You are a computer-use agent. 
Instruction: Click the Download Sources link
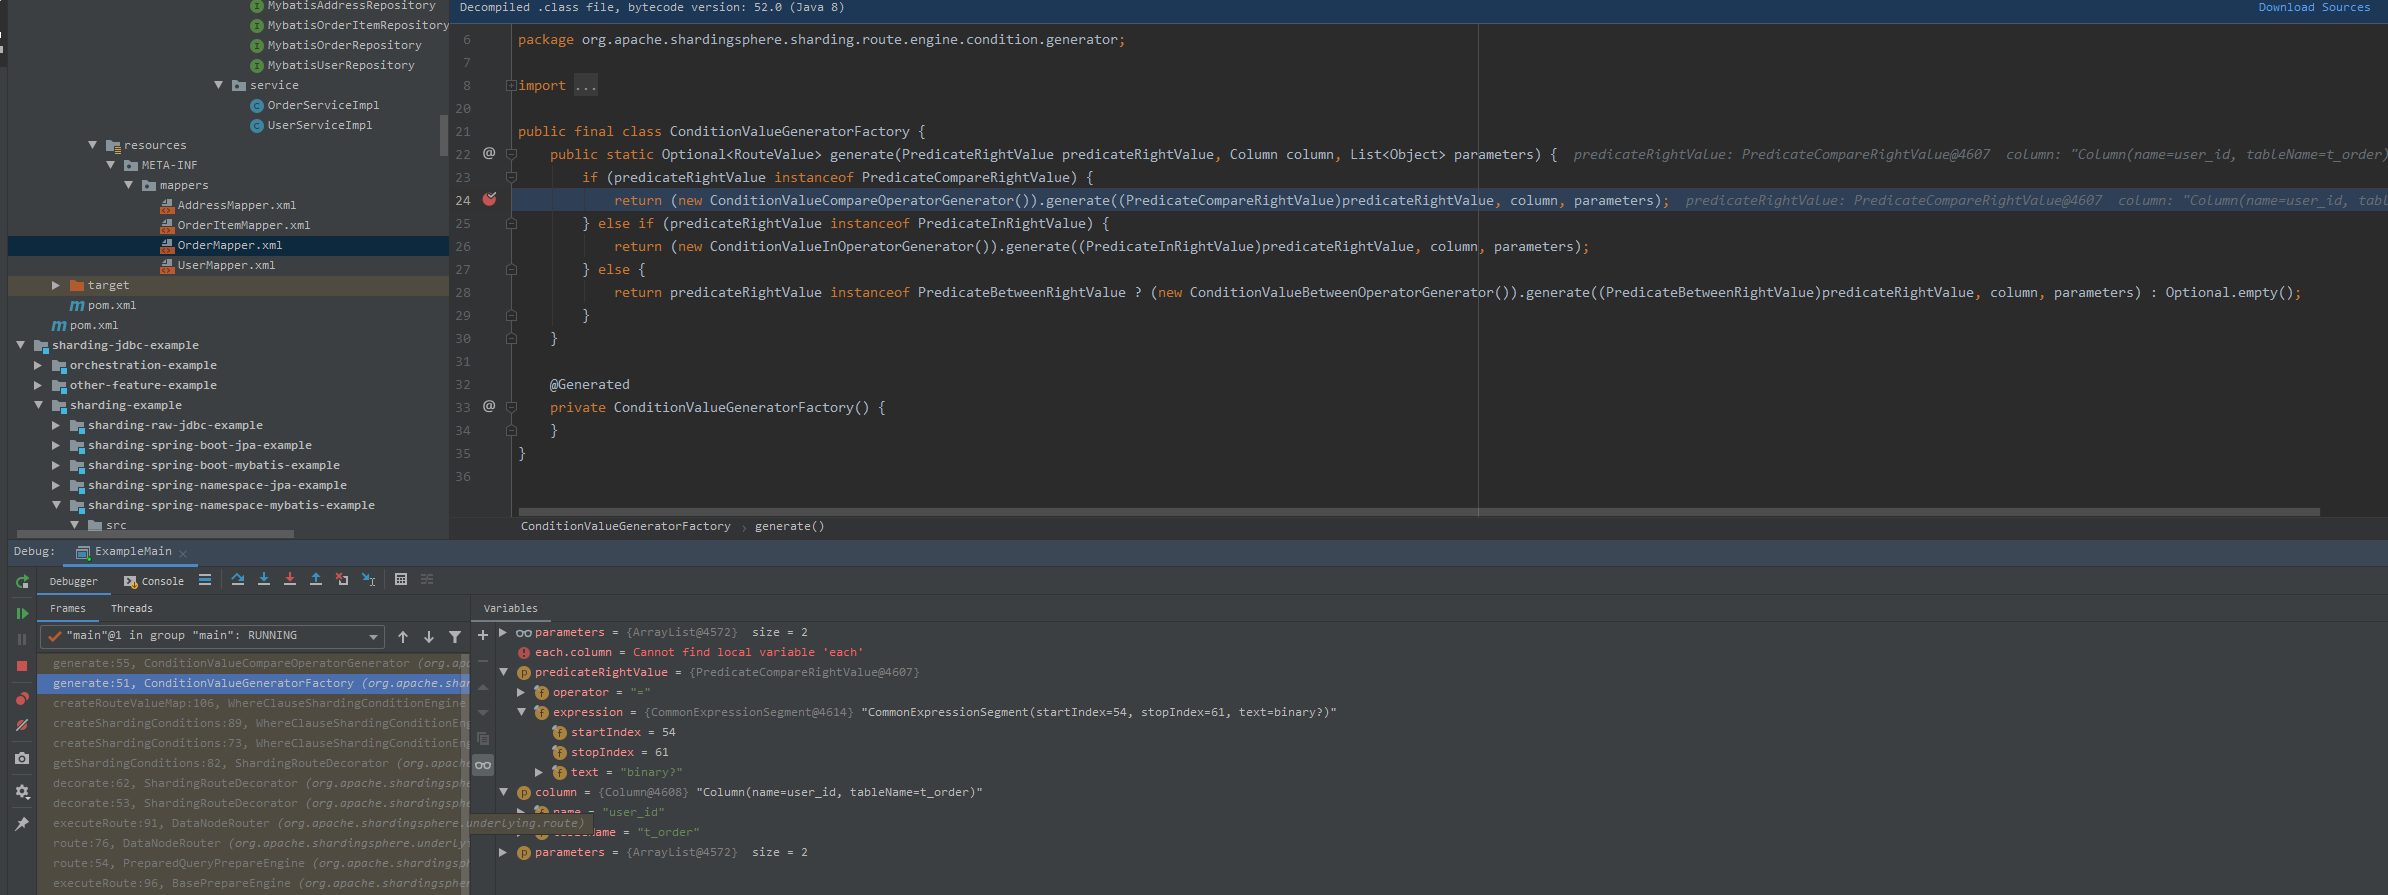(2314, 7)
